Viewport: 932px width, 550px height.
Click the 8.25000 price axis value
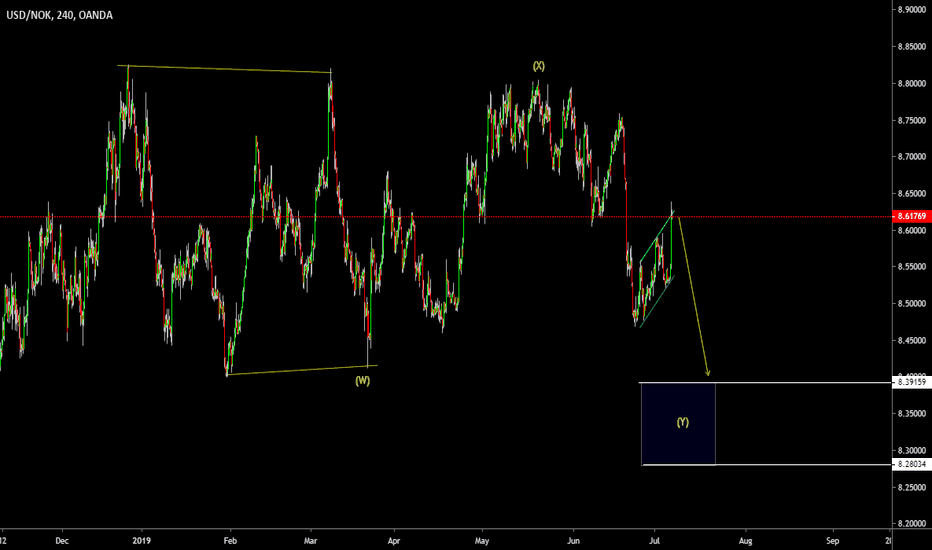pyautogui.click(x=912, y=488)
